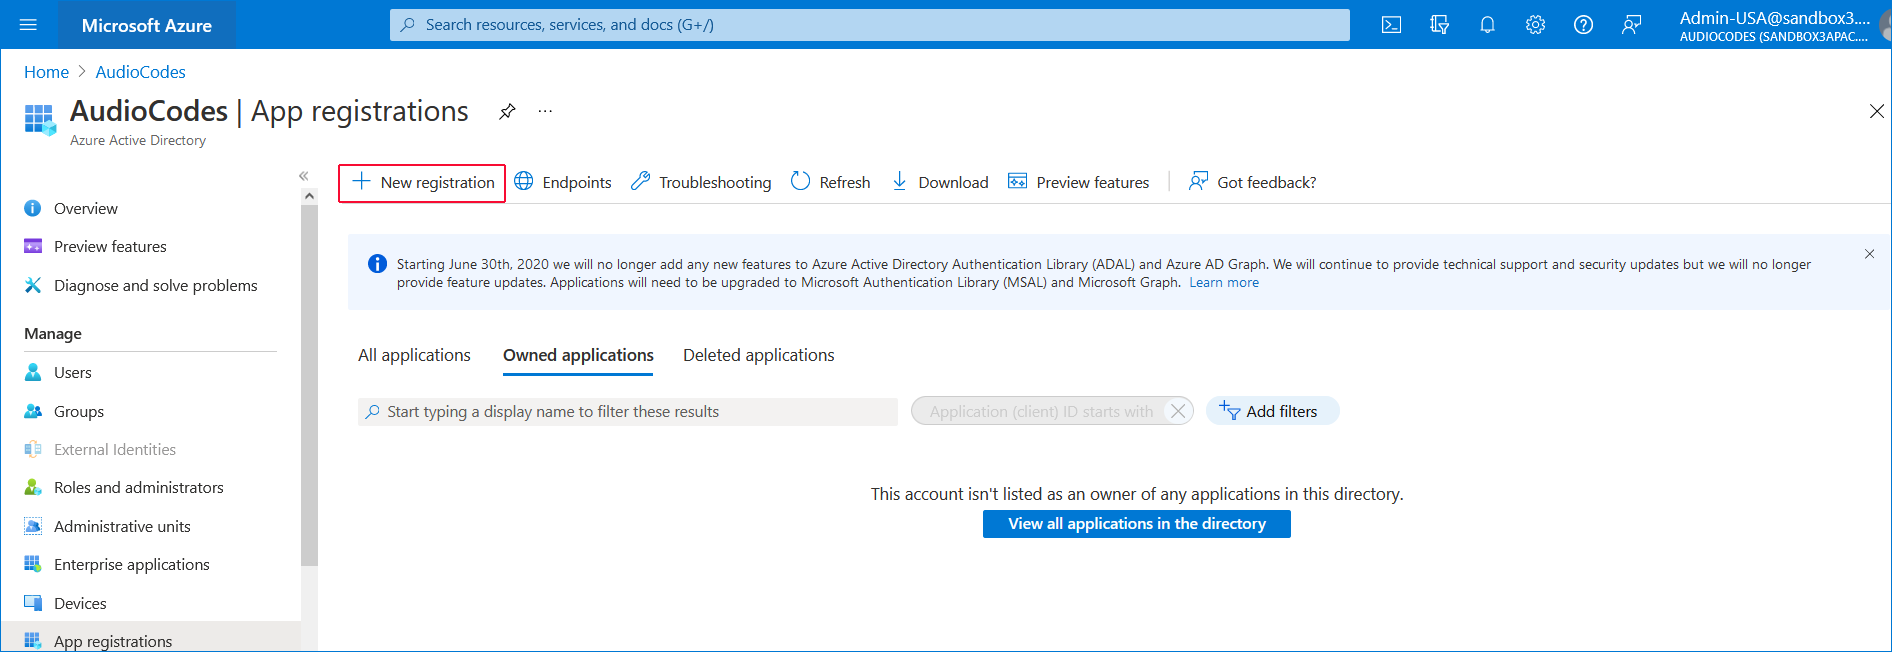Close the App registrations blade

pos(1876,111)
